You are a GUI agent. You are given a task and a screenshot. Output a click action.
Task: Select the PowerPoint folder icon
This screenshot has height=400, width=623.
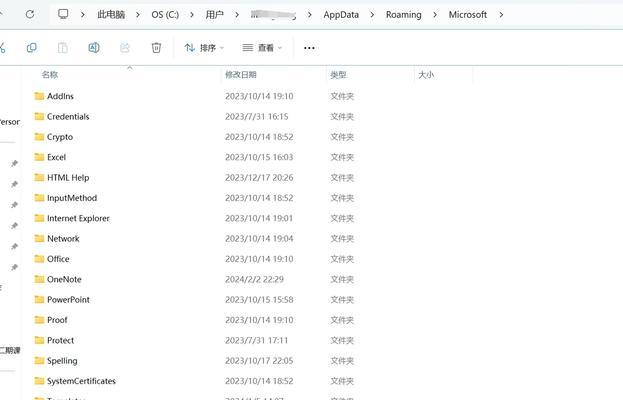(39, 299)
